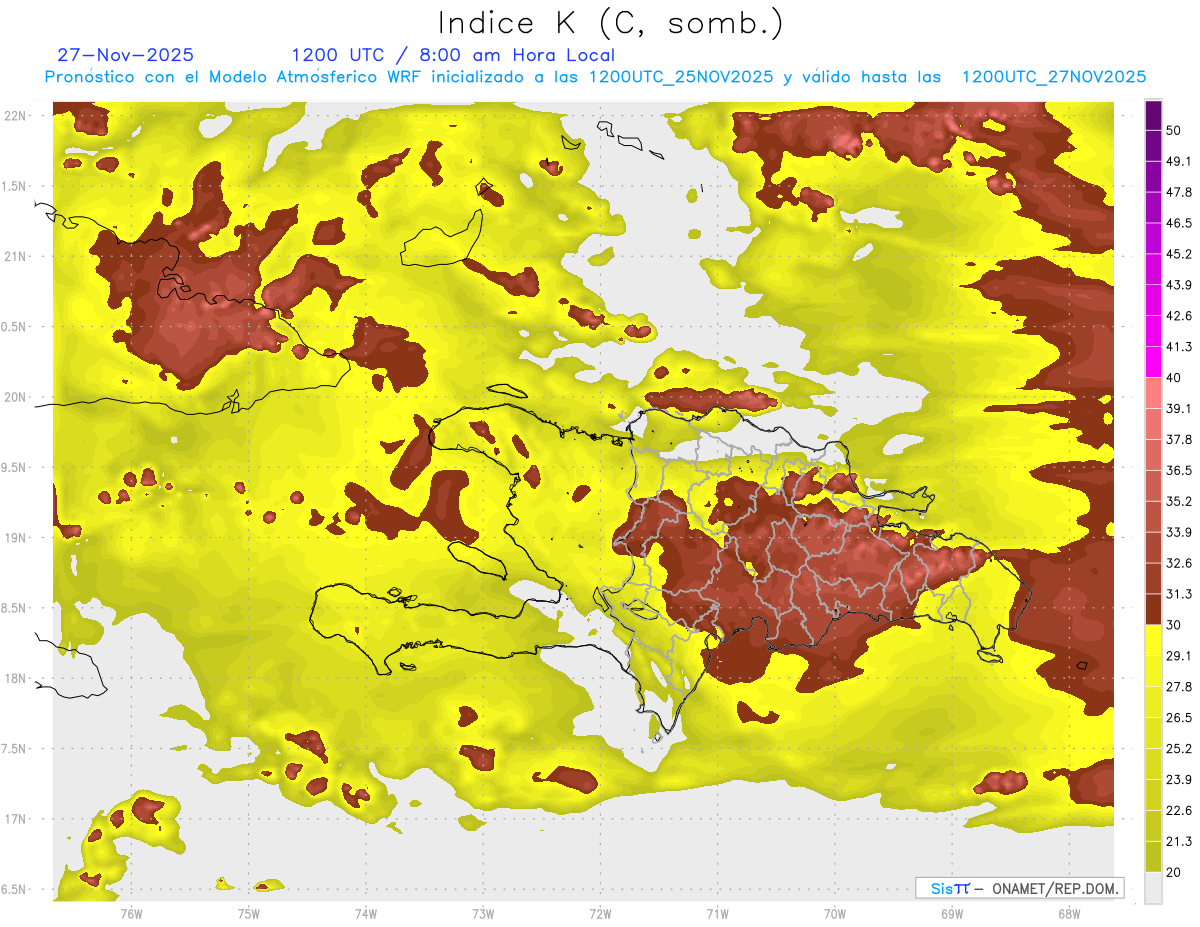This screenshot has height=927, width=1200.
Task: Click the '22.6' color scale value
Action: [x=1179, y=811]
